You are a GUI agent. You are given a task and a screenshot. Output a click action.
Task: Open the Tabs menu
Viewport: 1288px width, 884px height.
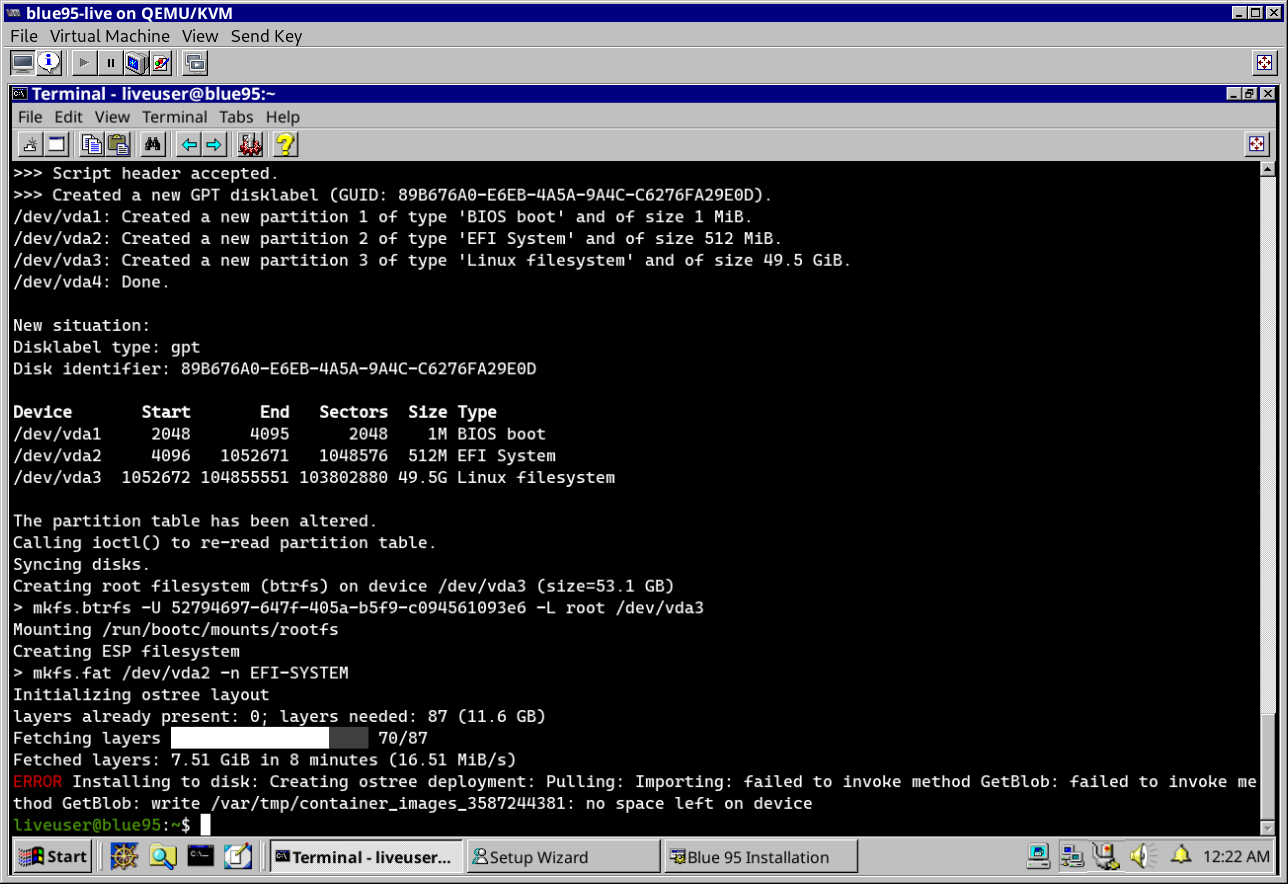(236, 117)
